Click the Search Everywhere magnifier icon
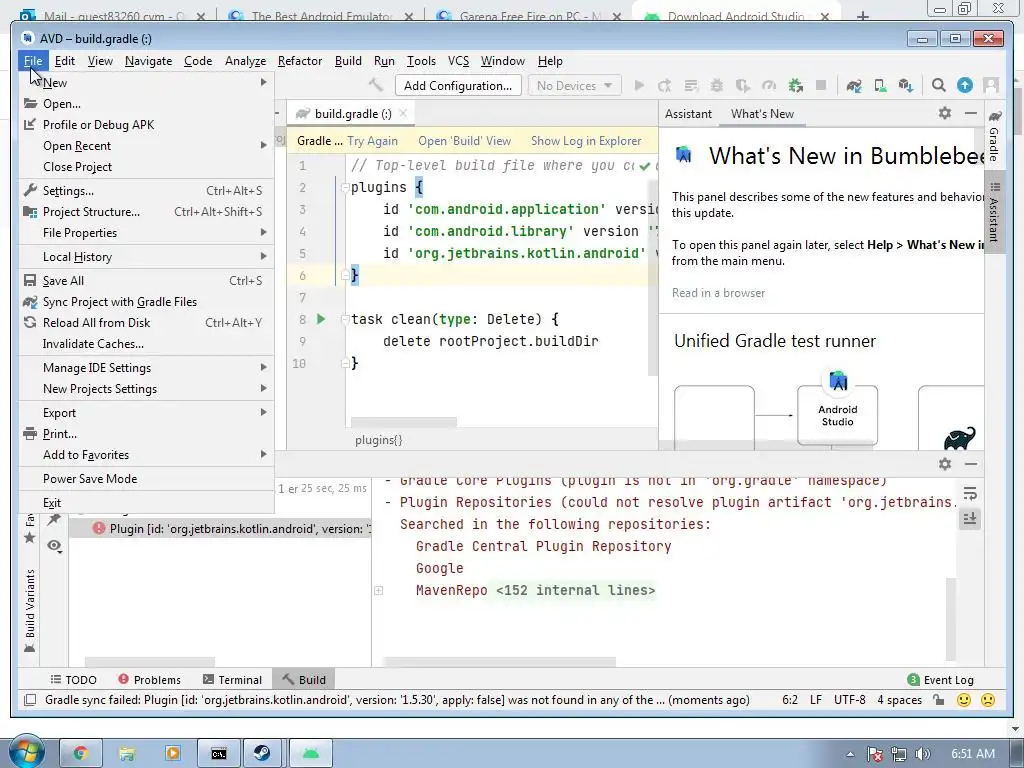This screenshot has height=768, width=1024. [x=938, y=86]
